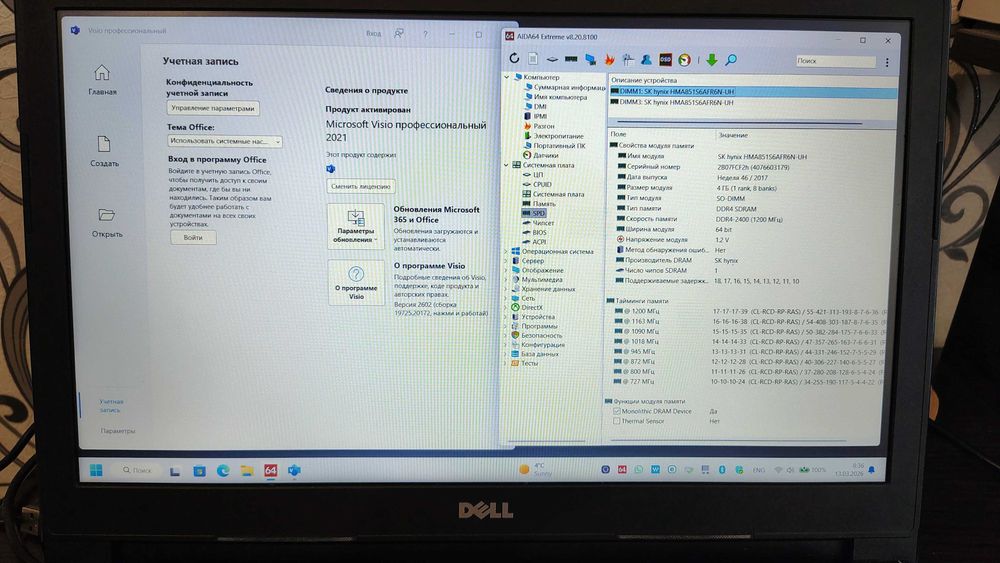Click Сменить лицензию button

tap(361, 186)
